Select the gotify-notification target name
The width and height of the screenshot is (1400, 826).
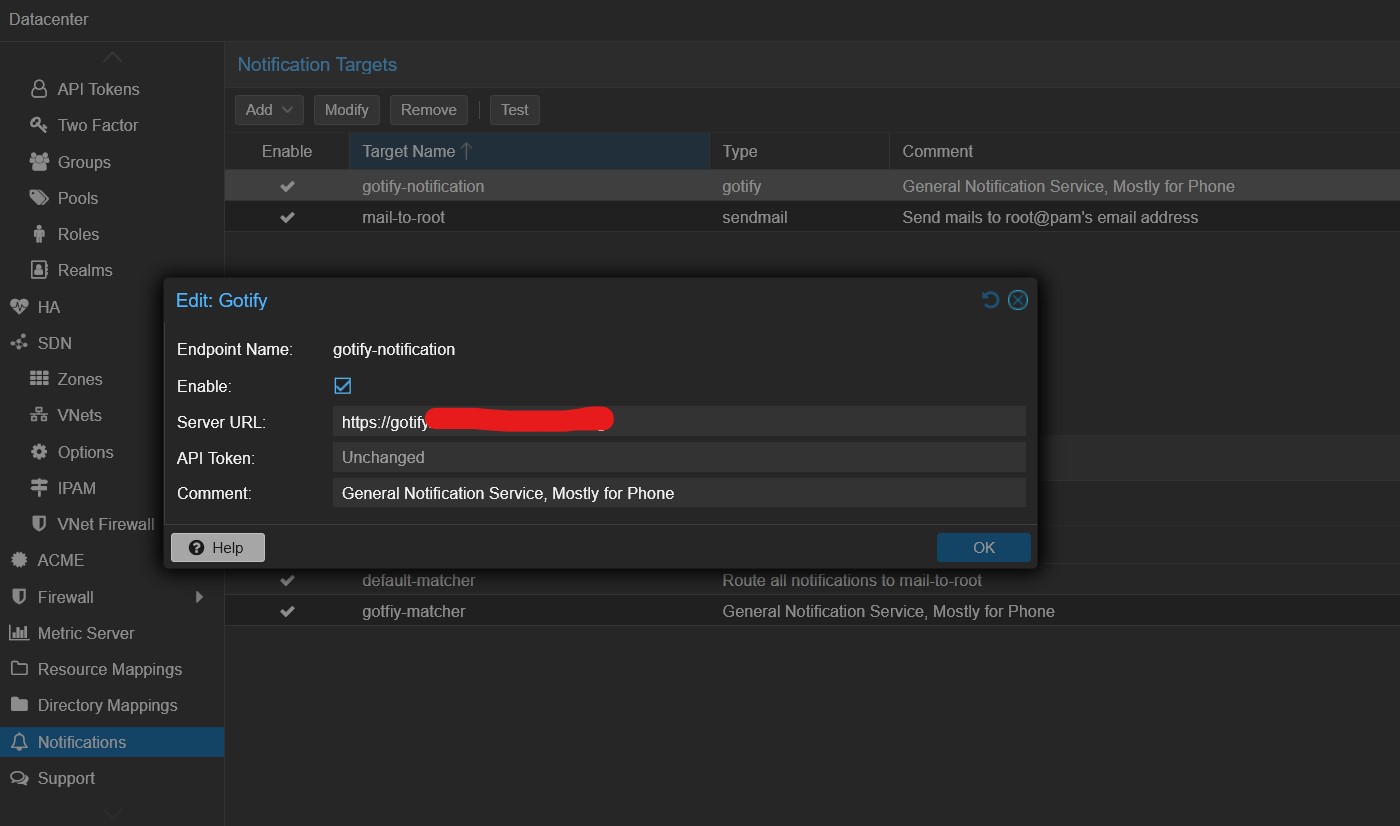coord(423,186)
